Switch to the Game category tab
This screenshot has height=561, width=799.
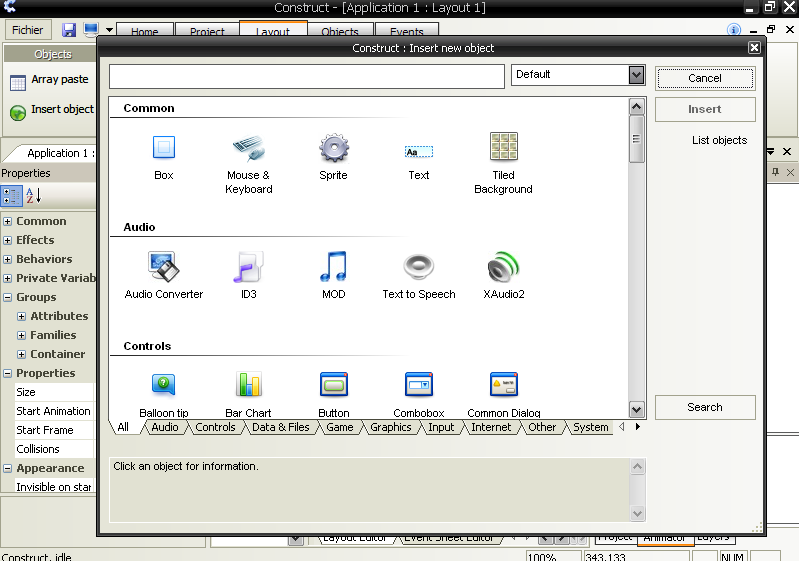click(340, 427)
